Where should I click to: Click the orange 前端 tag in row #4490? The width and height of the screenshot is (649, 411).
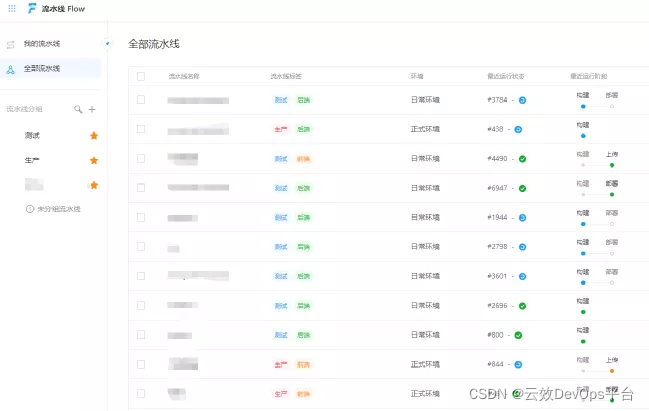coord(303,159)
